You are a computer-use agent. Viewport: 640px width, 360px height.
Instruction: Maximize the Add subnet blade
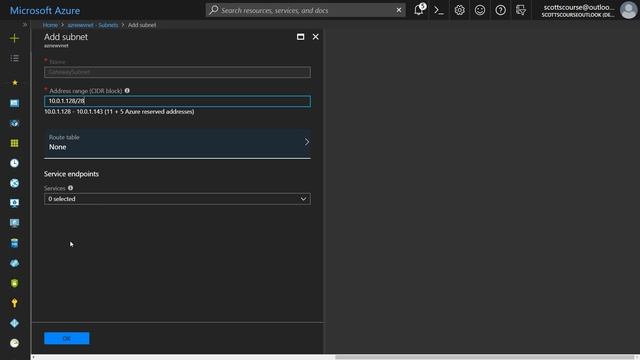pos(300,37)
